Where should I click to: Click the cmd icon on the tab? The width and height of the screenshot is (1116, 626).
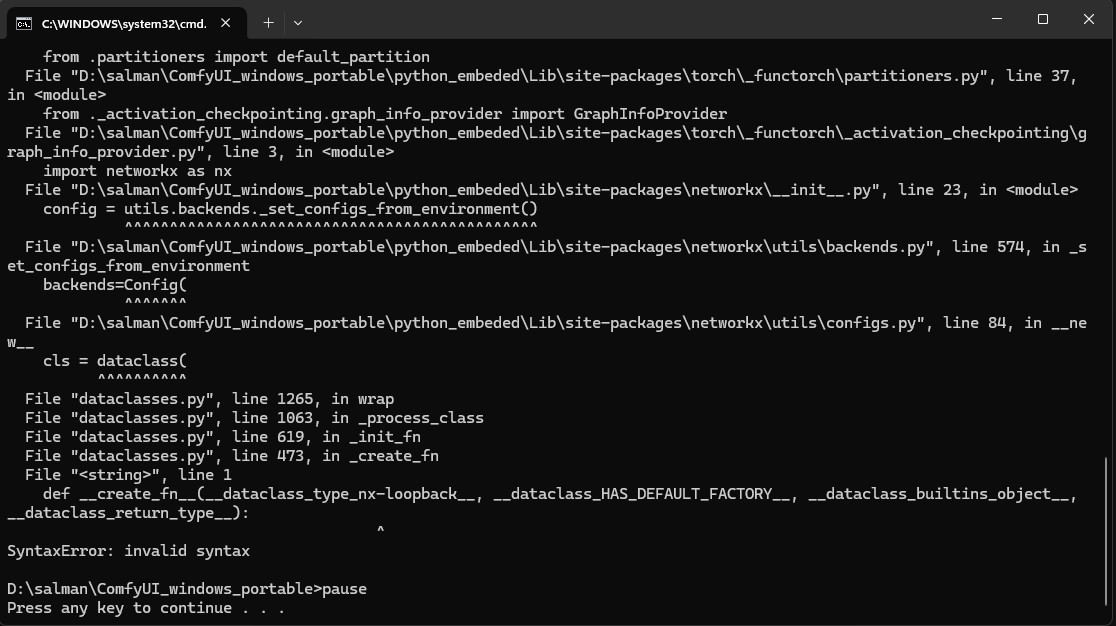coord(24,22)
